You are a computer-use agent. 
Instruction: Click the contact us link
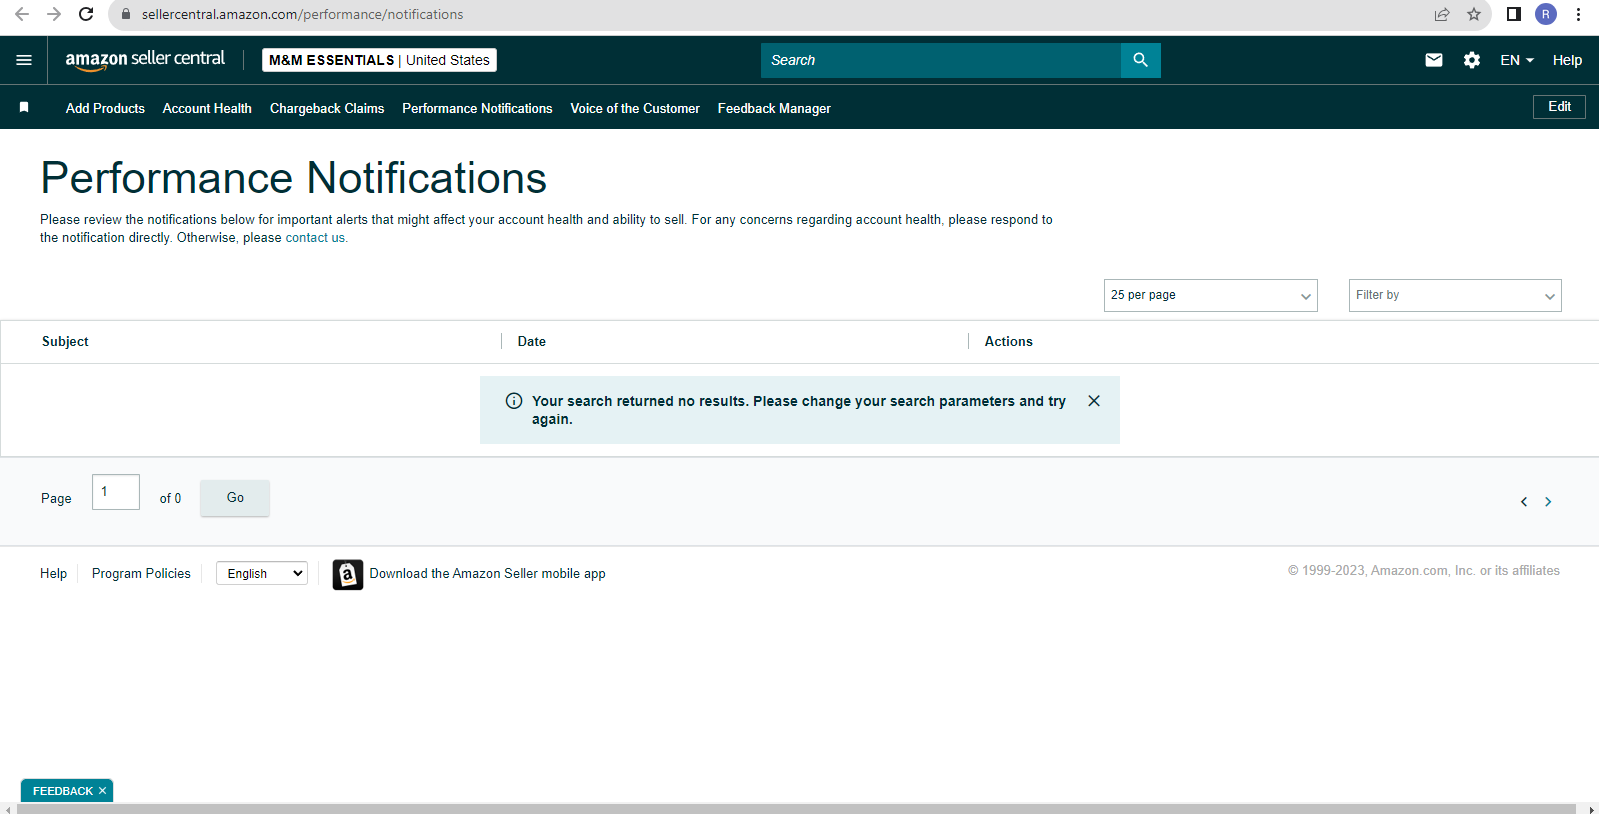pos(315,238)
